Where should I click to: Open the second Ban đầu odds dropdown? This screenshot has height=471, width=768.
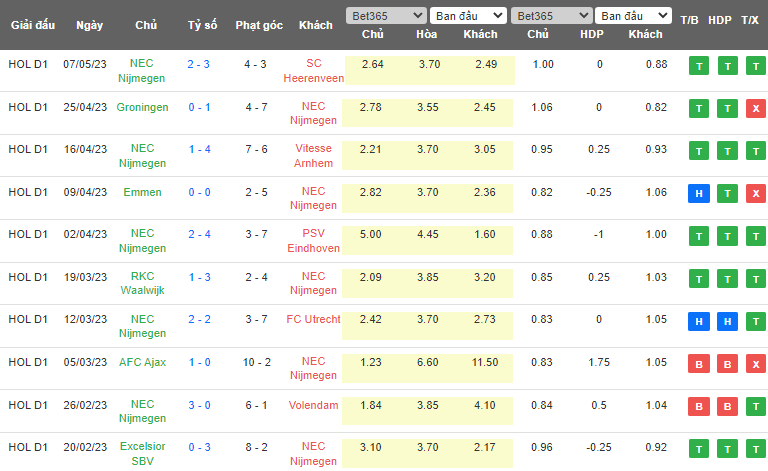[x=633, y=16]
